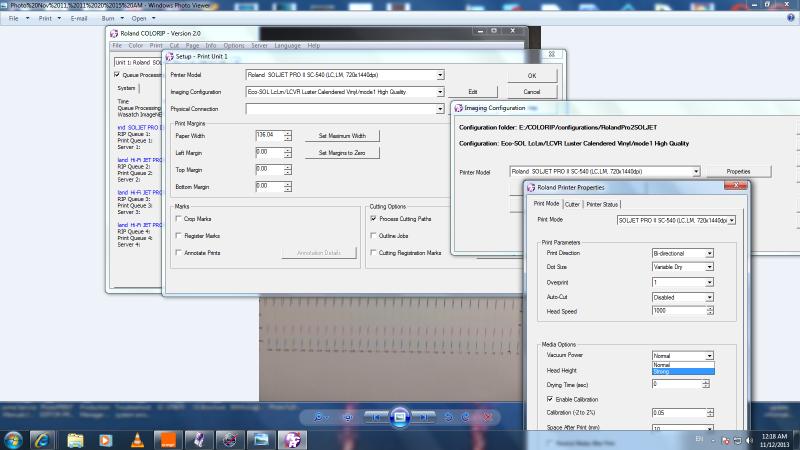
Task: Enable Annotate Prints checkbox
Action: 179,253
